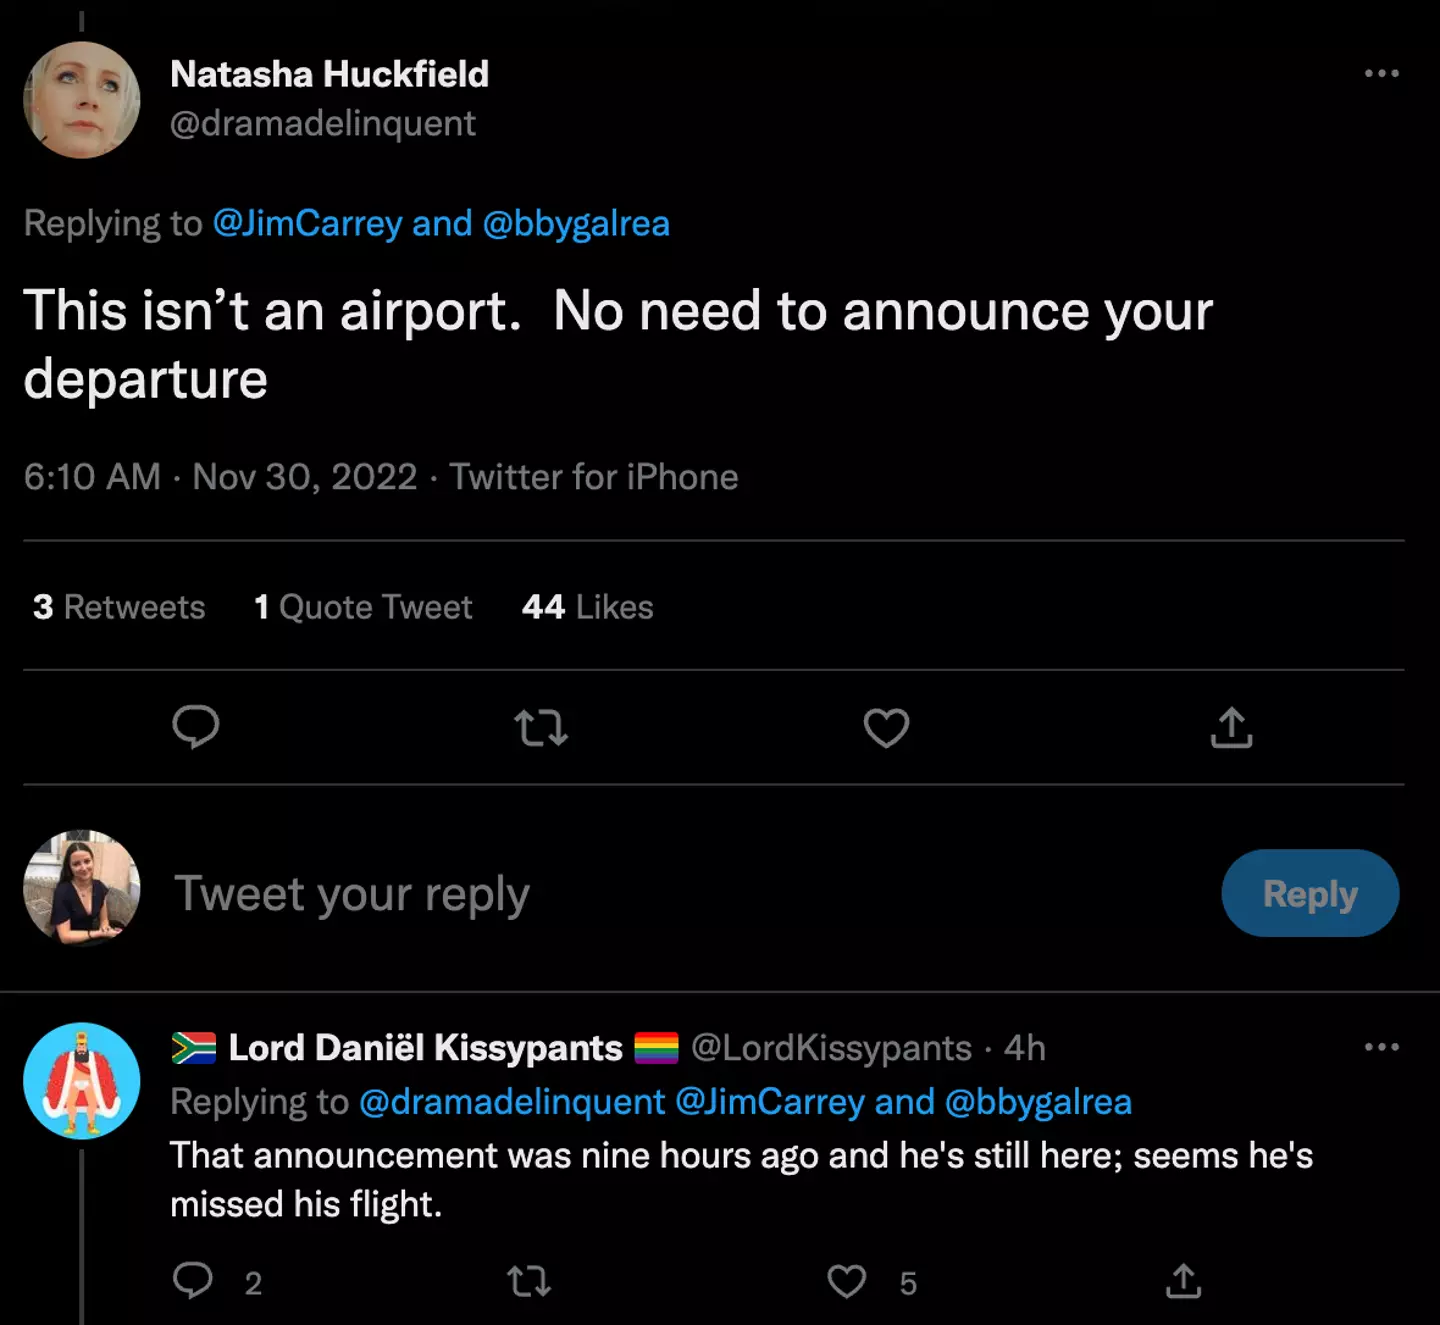
Task: Like Lord Daniël Kissypants' reply
Action: (847, 1281)
